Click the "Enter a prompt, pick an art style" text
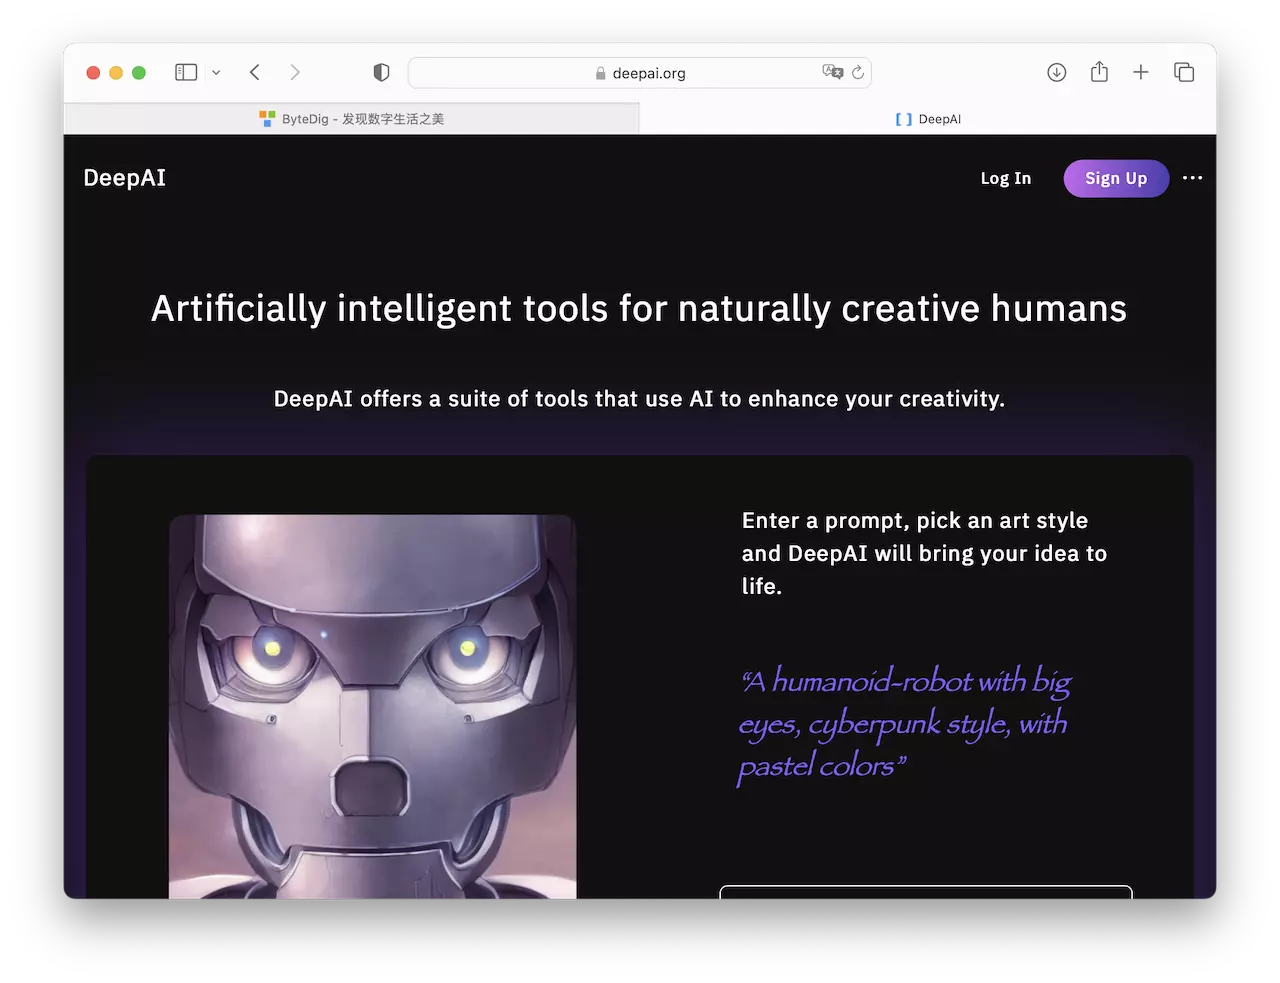The width and height of the screenshot is (1280, 983). pyautogui.click(x=924, y=553)
